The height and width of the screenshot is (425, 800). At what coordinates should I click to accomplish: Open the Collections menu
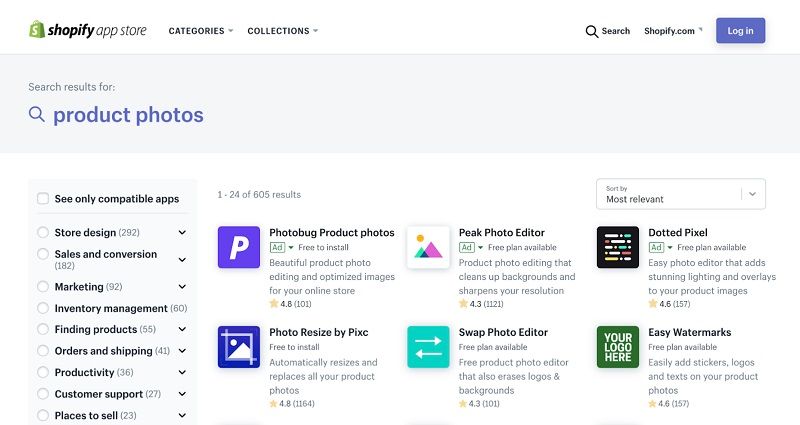(283, 31)
